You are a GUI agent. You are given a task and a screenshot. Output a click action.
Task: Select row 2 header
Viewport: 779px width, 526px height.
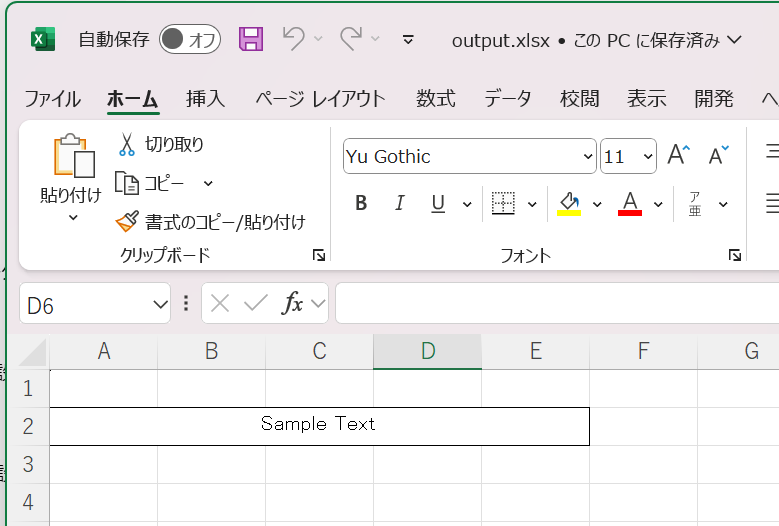[28, 426]
